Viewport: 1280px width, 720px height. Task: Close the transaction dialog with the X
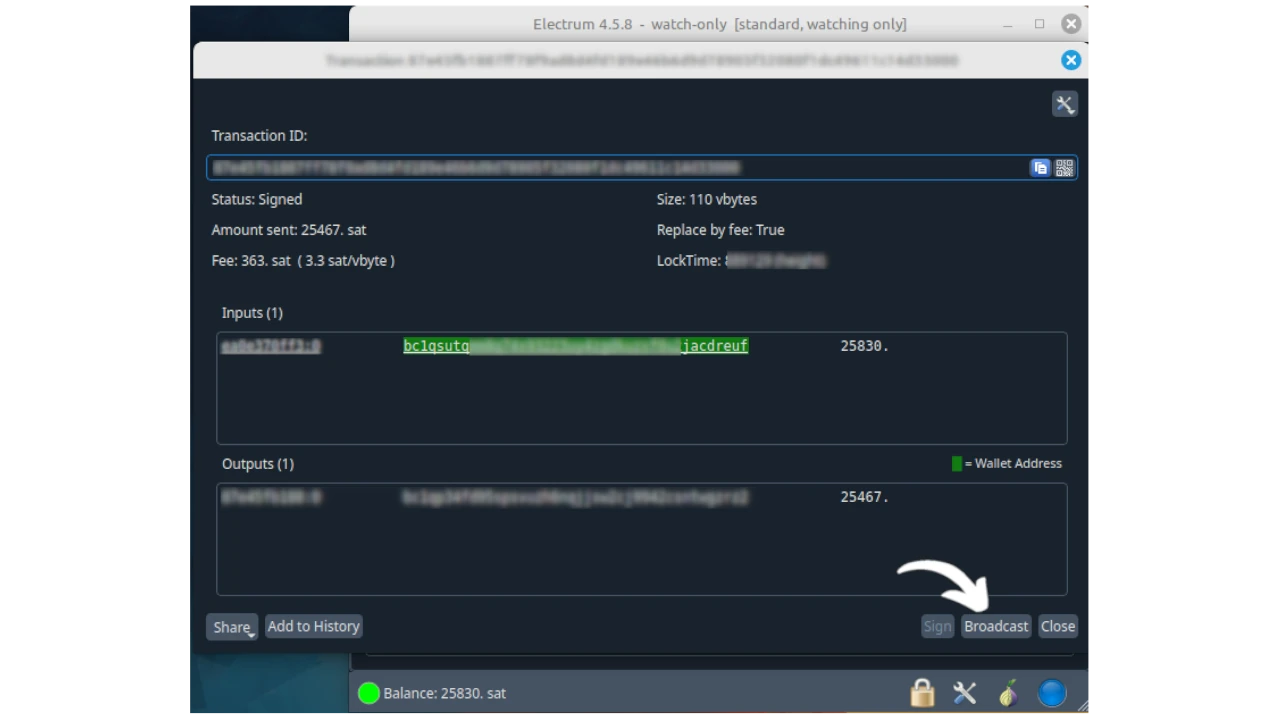pyautogui.click(x=1070, y=60)
